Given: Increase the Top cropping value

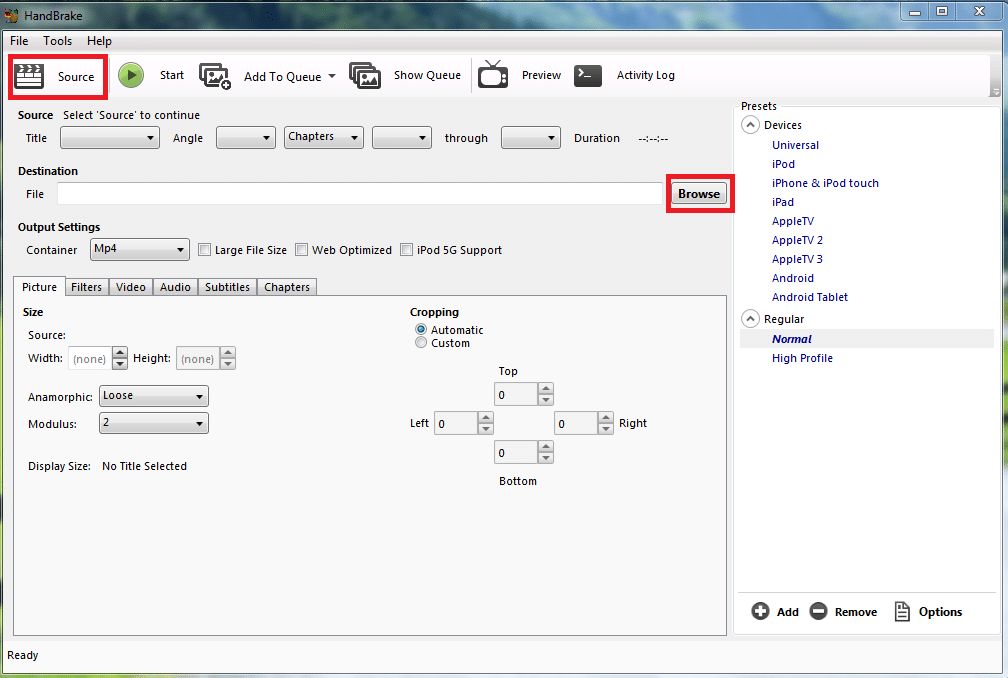Looking at the screenshot, I should pos(546,389).
